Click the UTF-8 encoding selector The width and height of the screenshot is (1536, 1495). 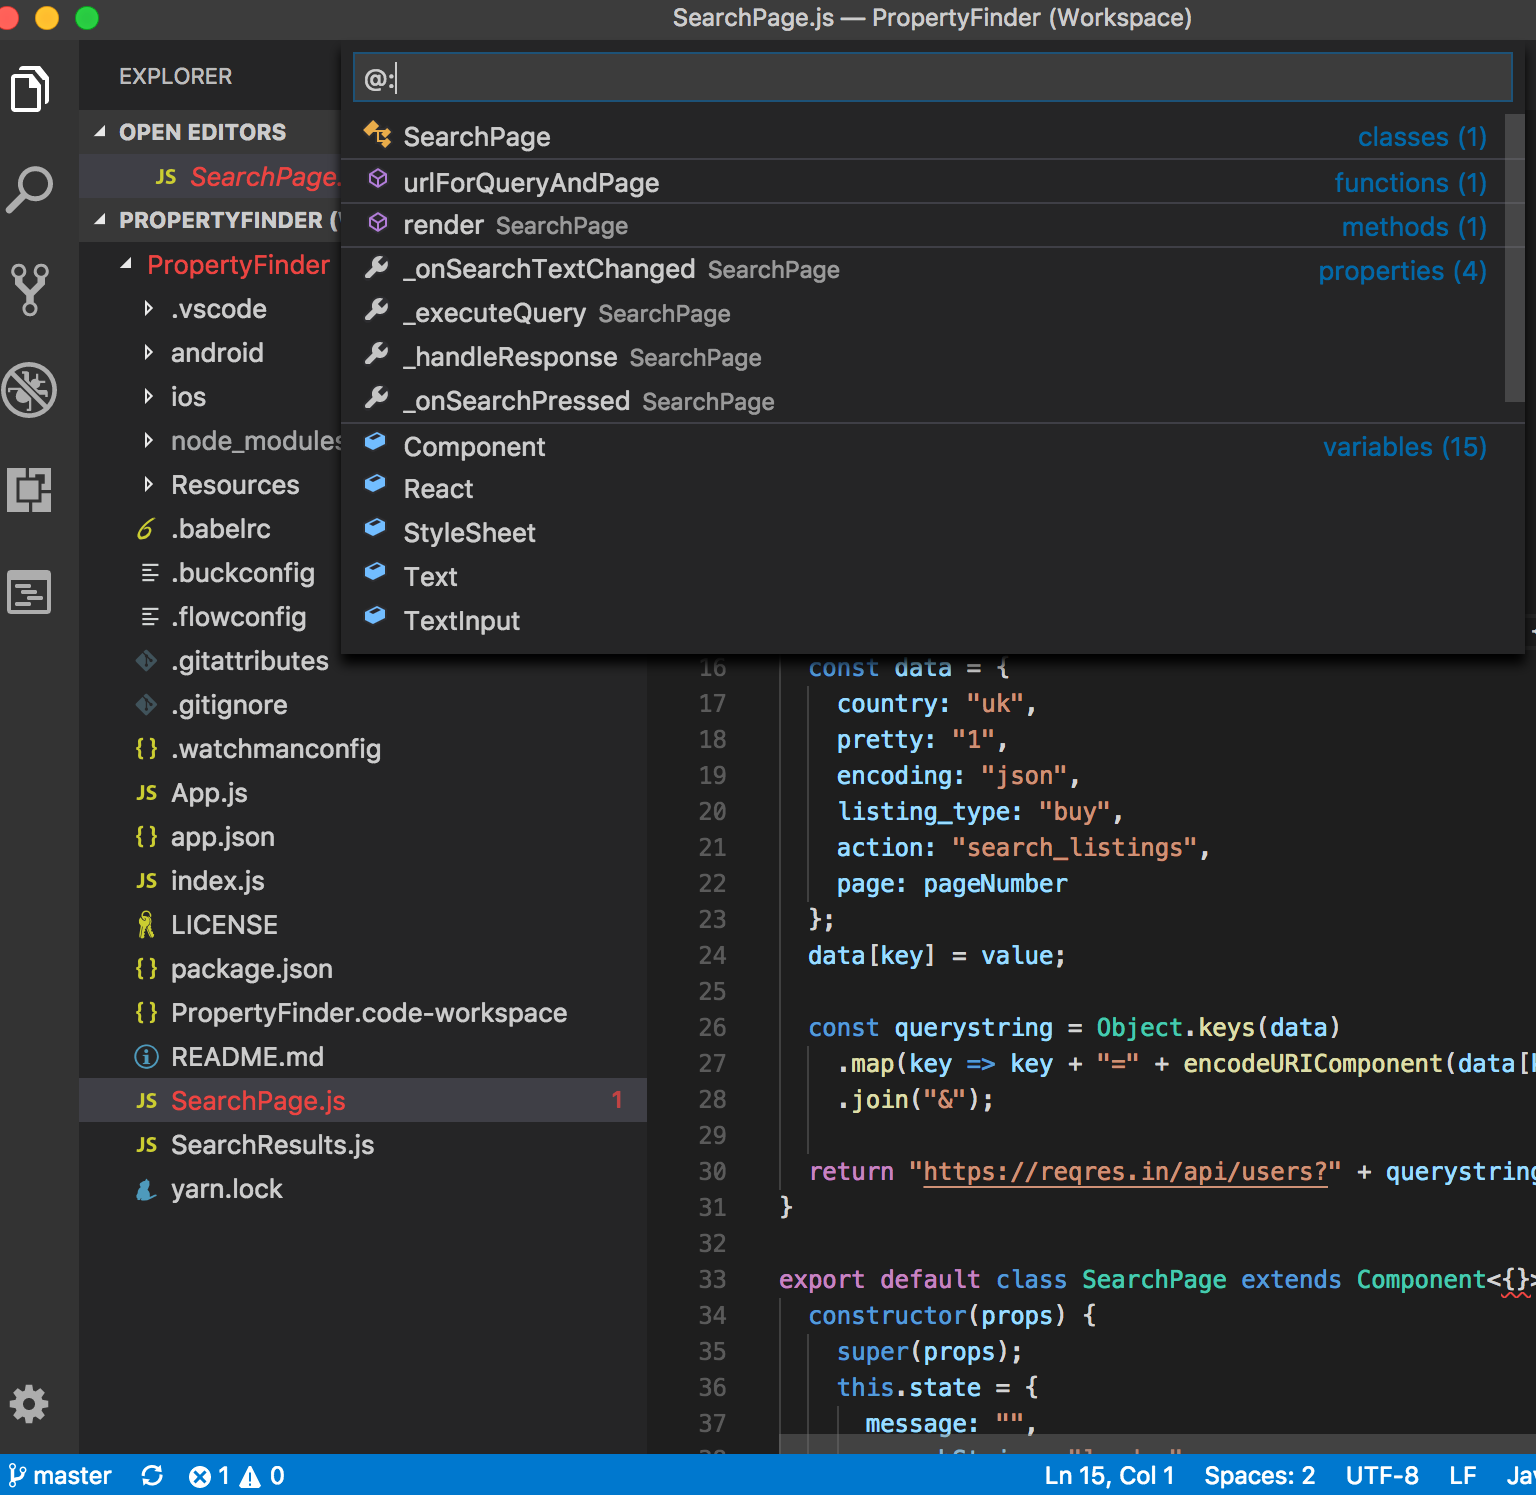1381,1476
